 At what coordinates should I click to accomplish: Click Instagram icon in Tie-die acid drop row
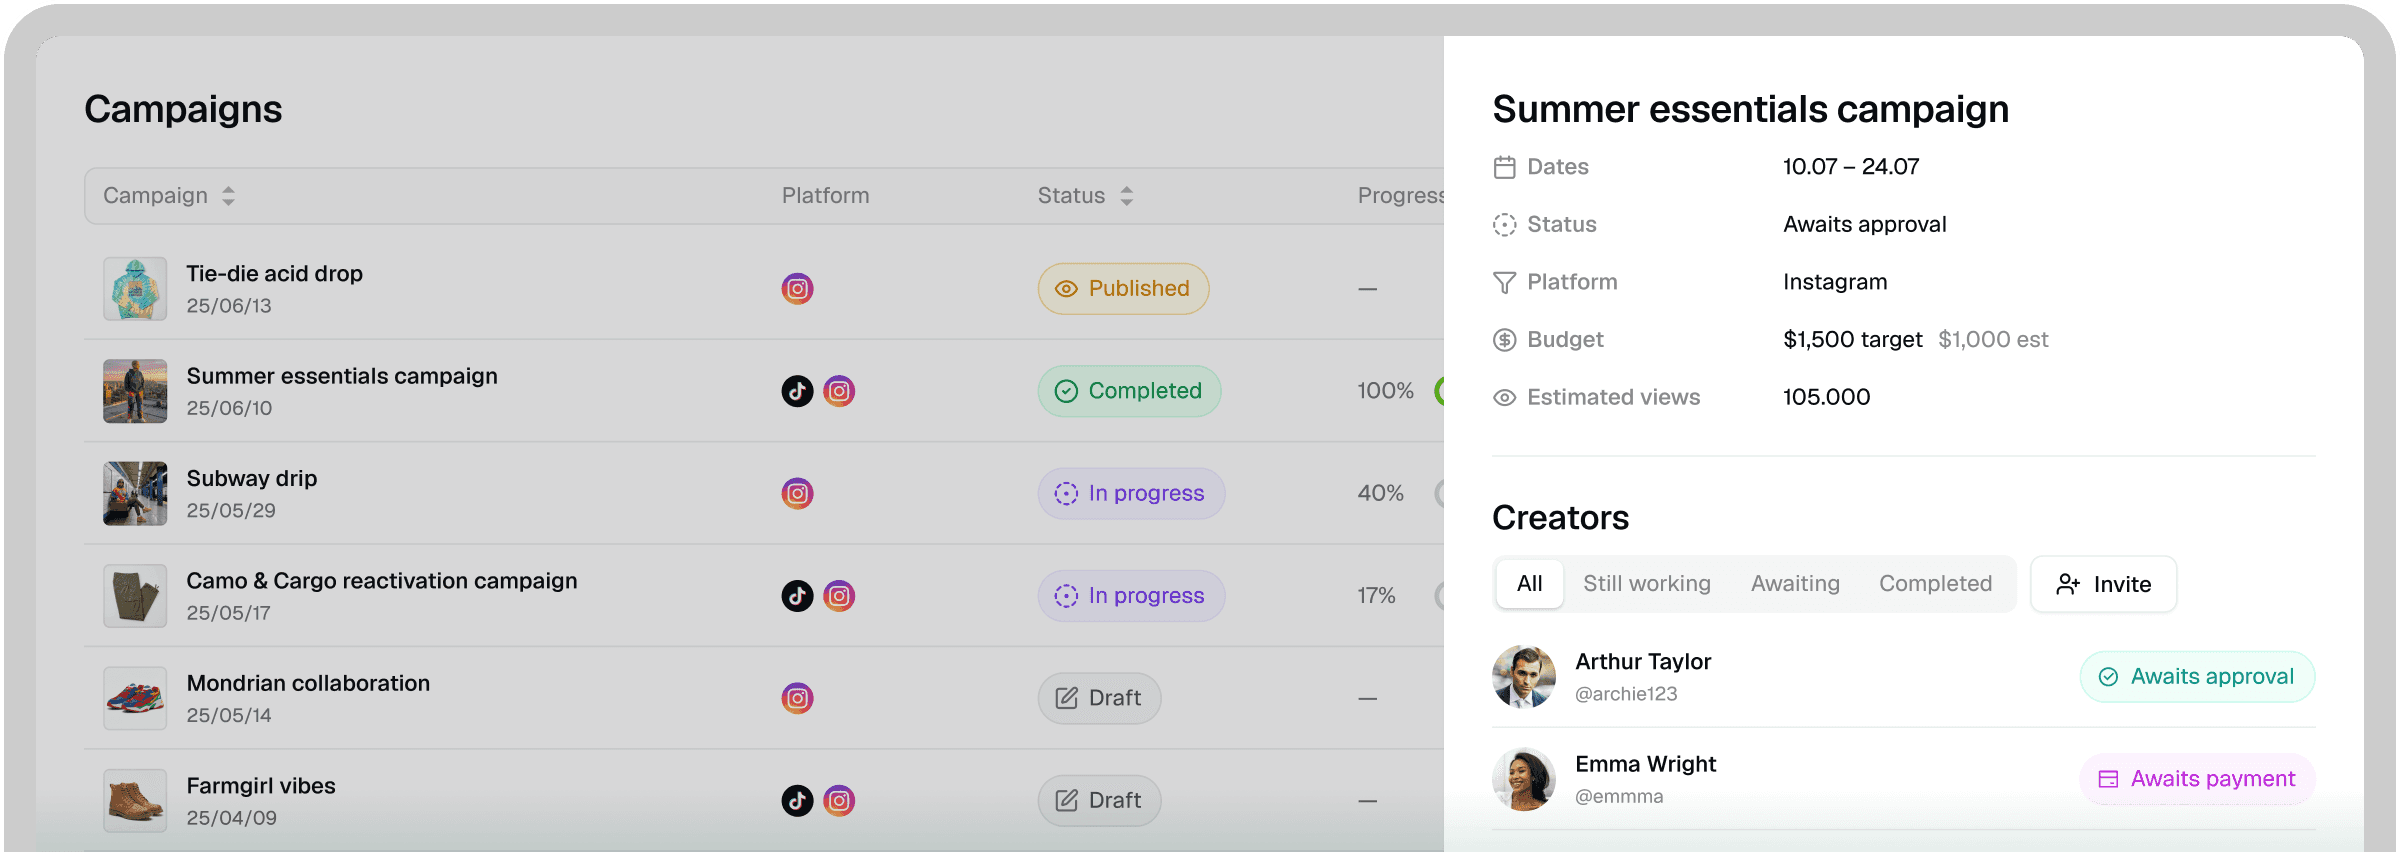pyautogui.click(x=797, y=289)
